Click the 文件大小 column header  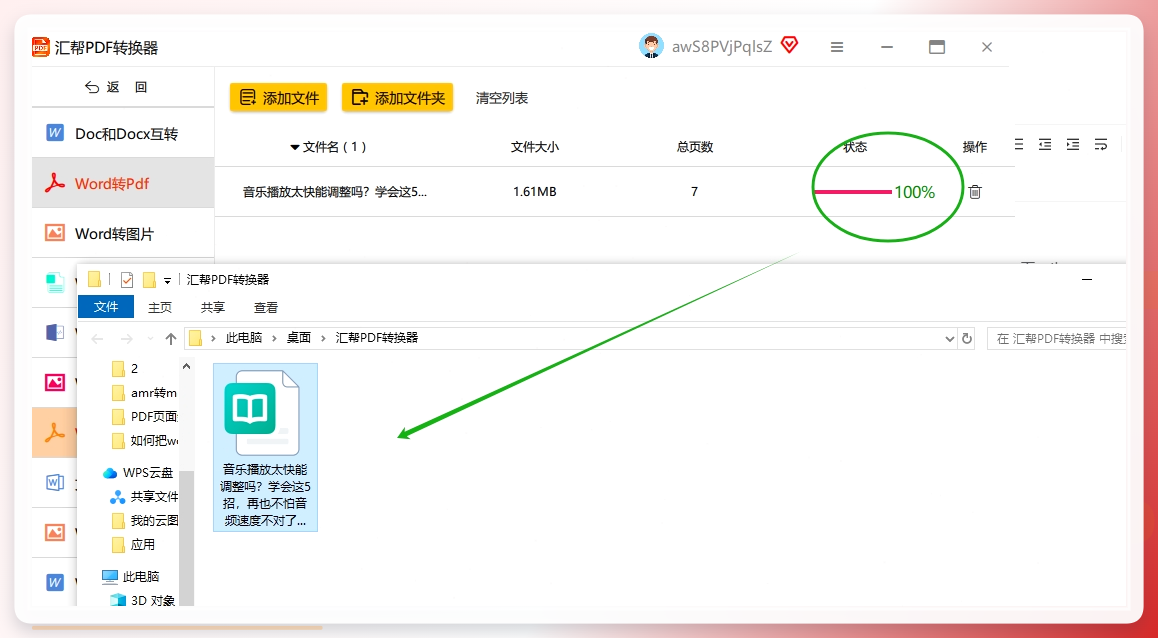[535, 147]
